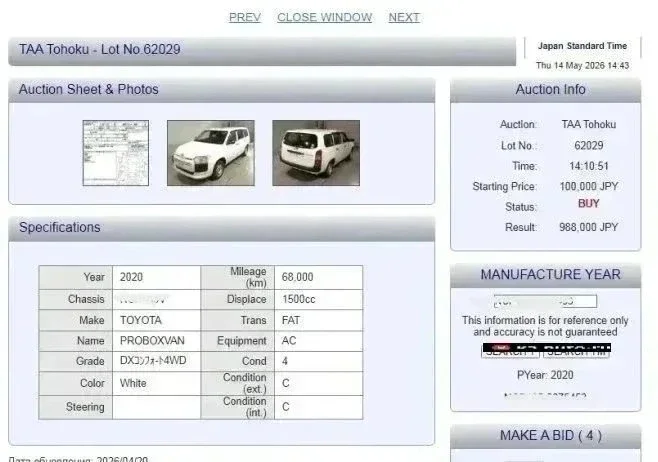This screenshot has width=658, height=462.
Task: Select the Color value White
Action: 156,383
